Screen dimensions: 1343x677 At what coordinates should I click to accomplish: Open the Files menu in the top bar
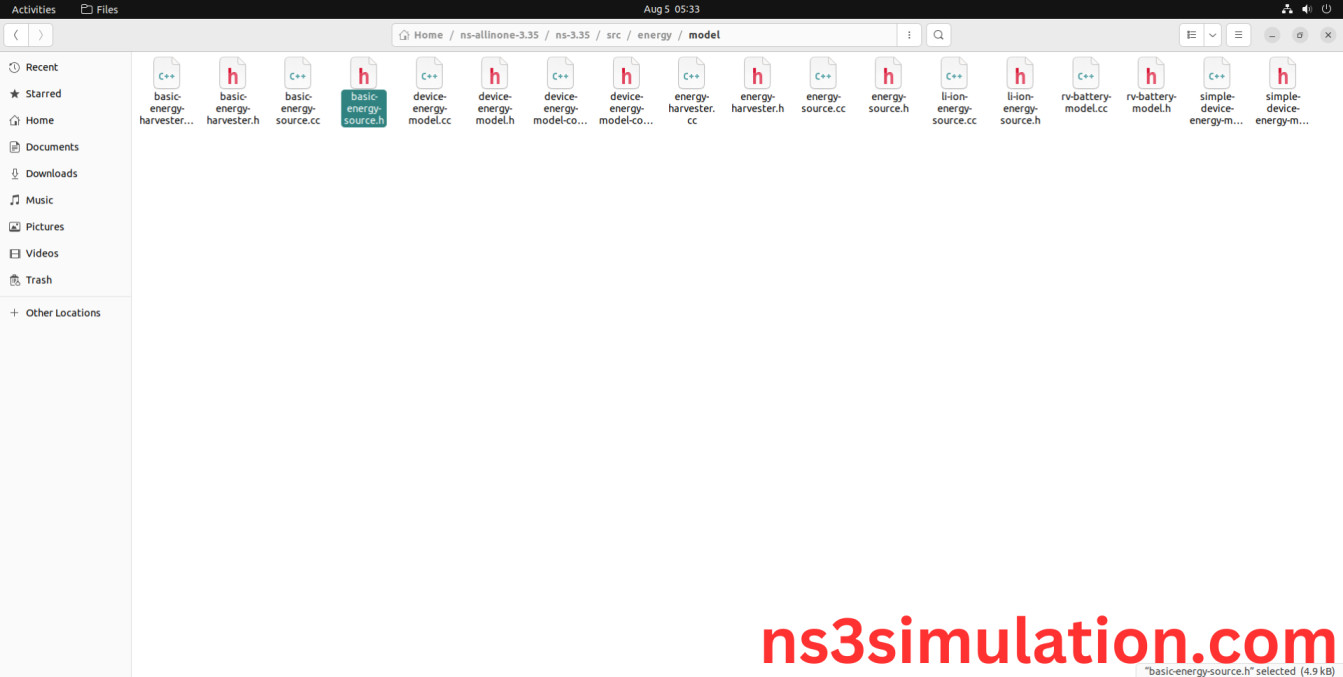pos(99,9)
